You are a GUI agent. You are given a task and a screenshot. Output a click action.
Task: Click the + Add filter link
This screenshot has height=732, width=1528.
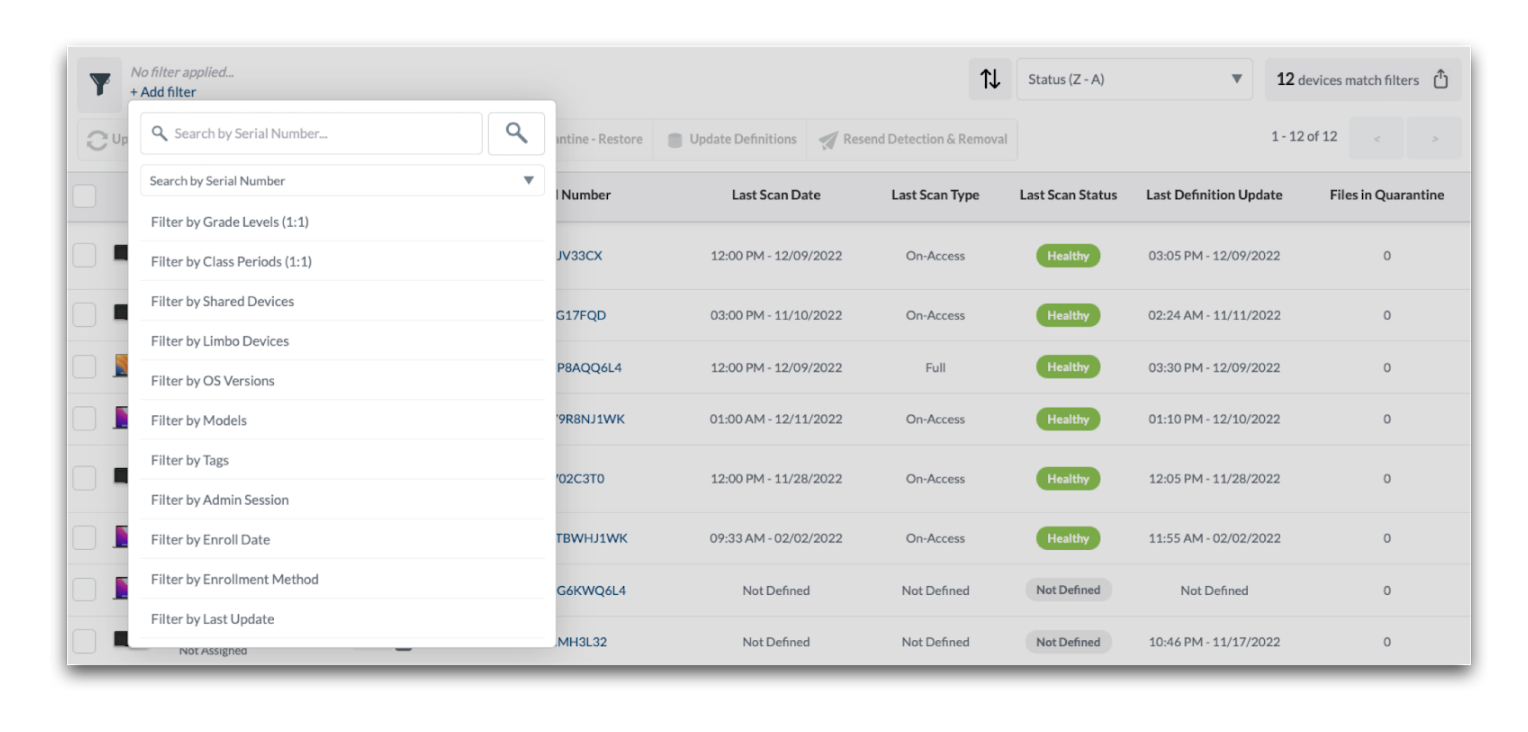pos(163,92)
